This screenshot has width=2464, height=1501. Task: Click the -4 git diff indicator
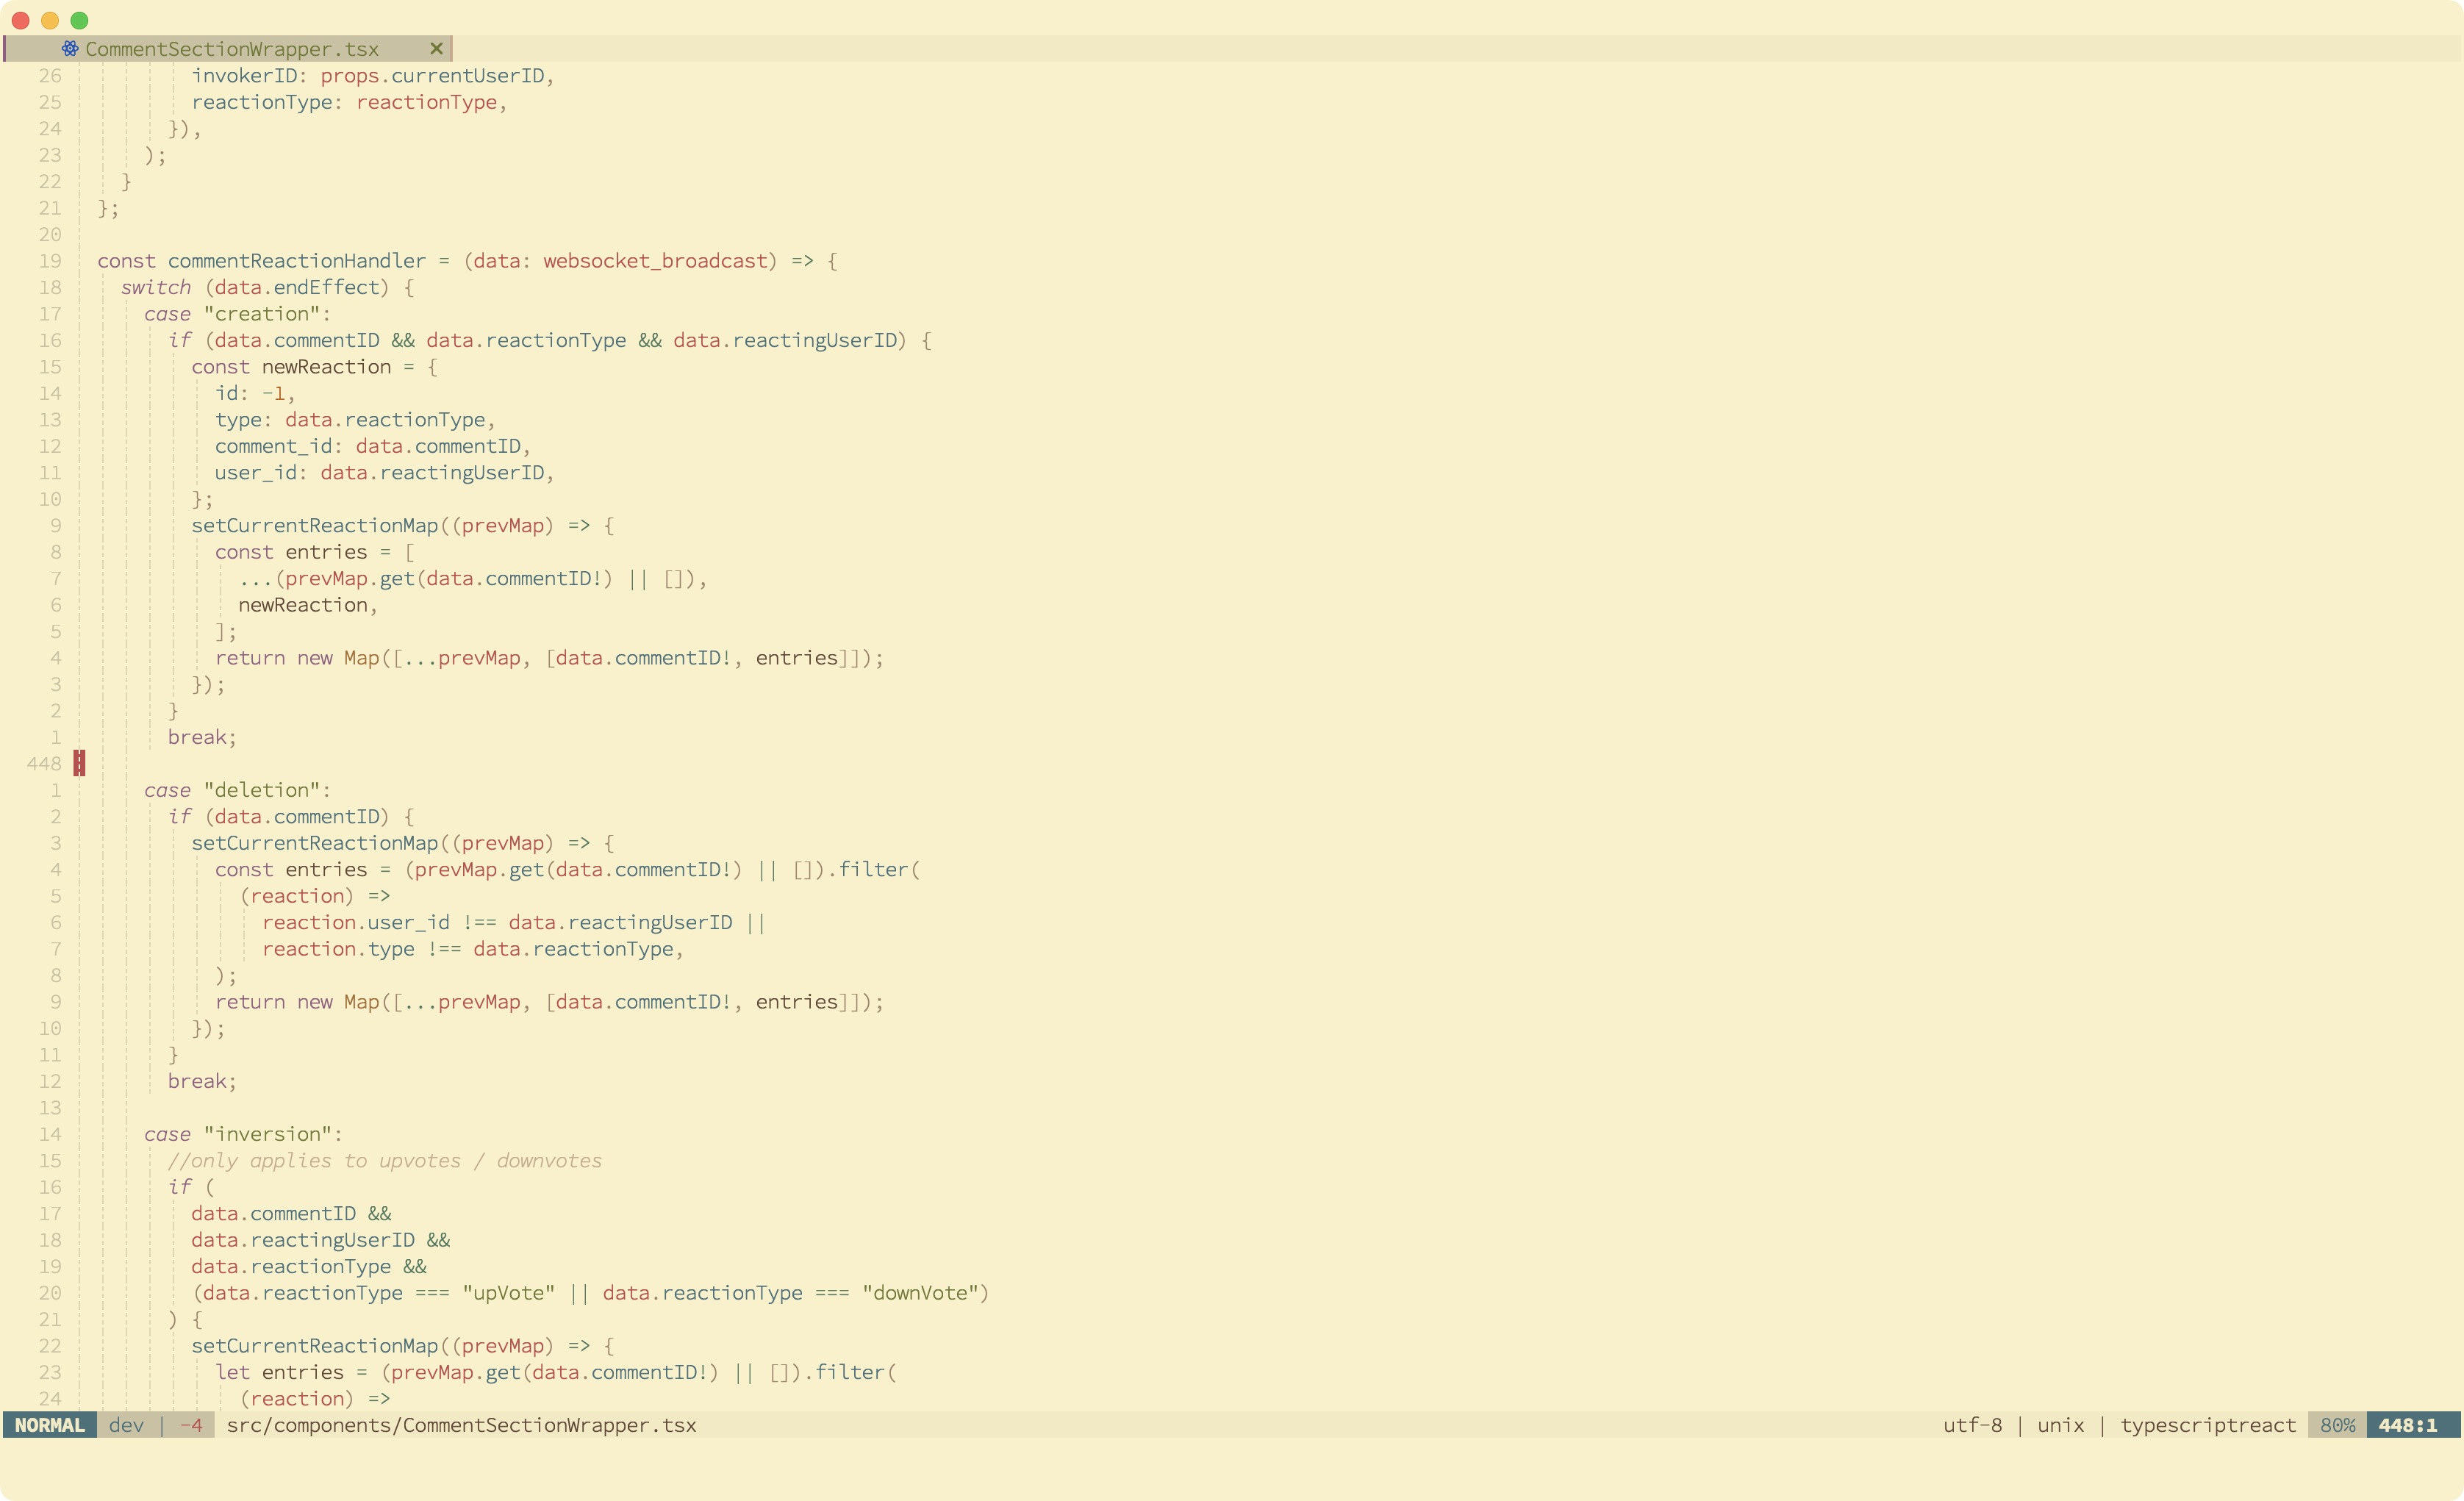coord(191,1425)
